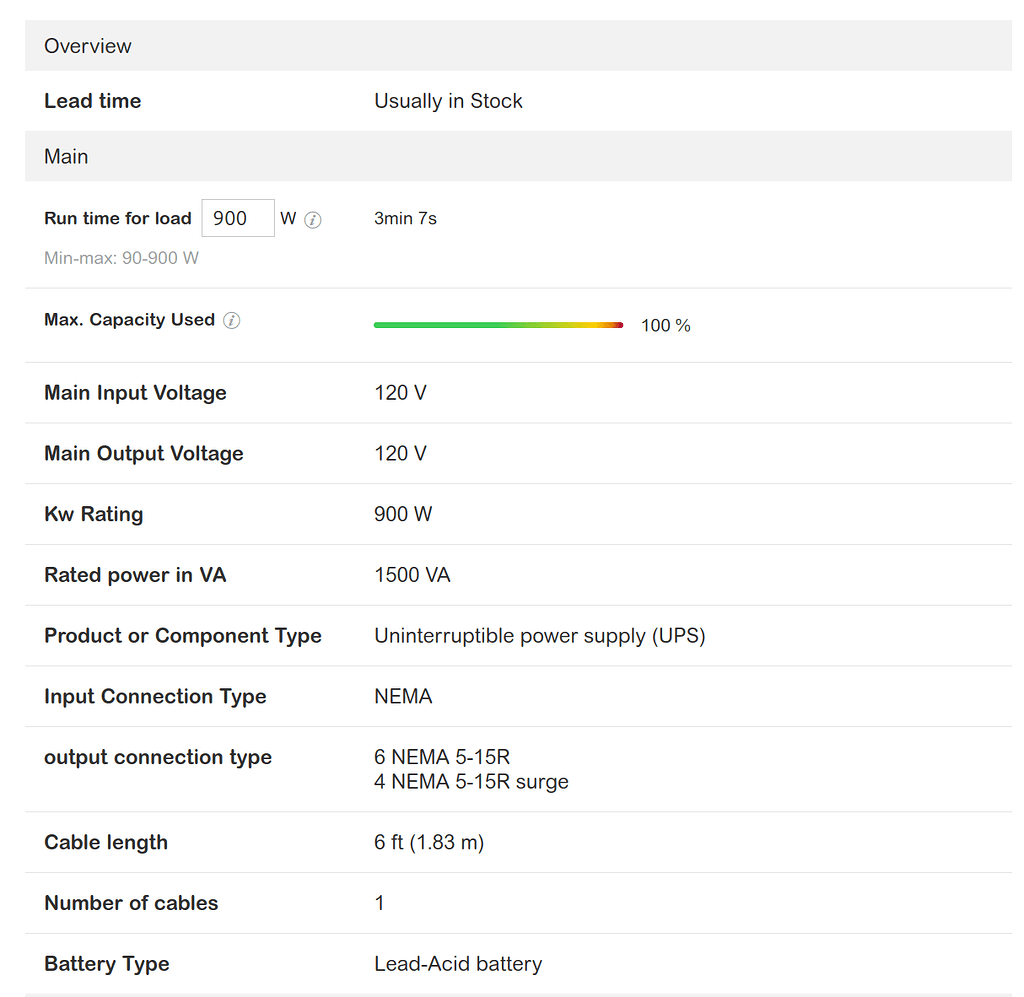
Task: Collapse the Main section header
Action: click(x=66, y=157)
